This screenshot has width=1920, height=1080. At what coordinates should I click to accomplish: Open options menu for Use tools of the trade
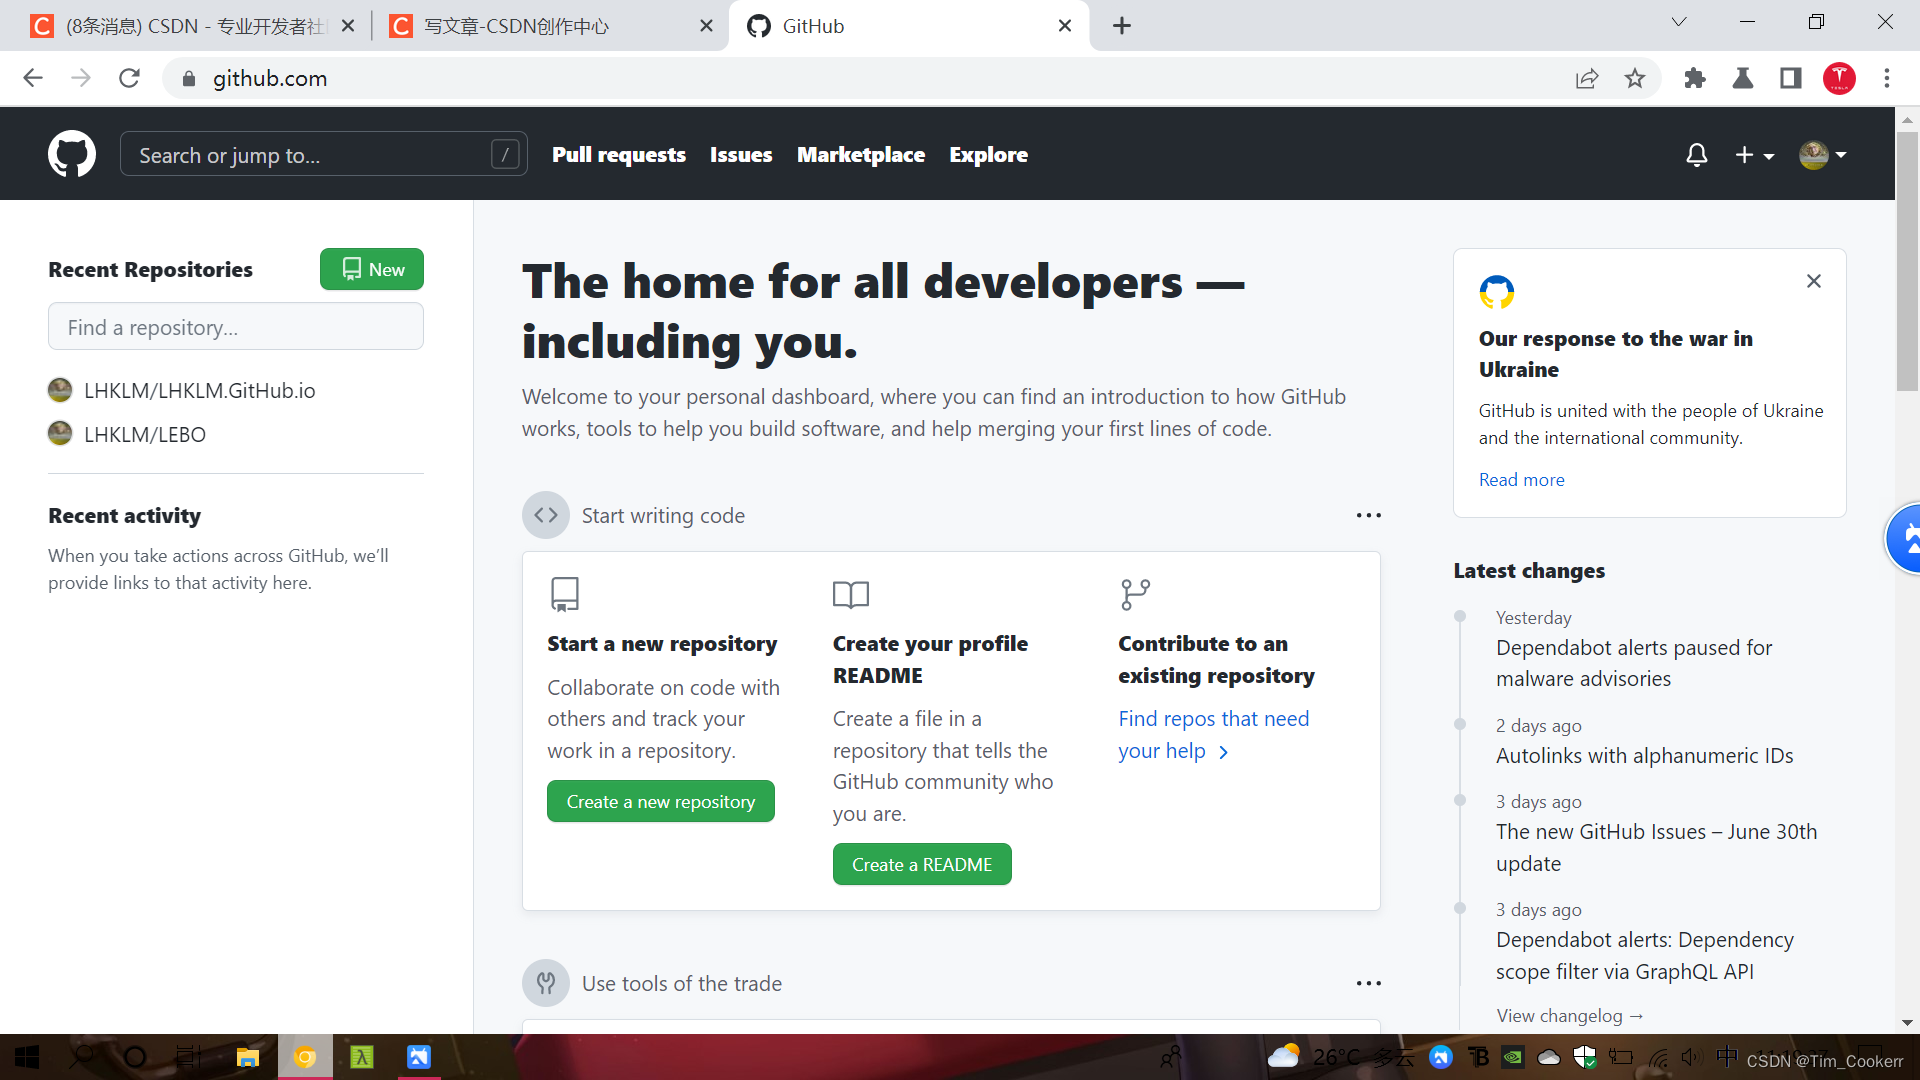coord(1368,983)
